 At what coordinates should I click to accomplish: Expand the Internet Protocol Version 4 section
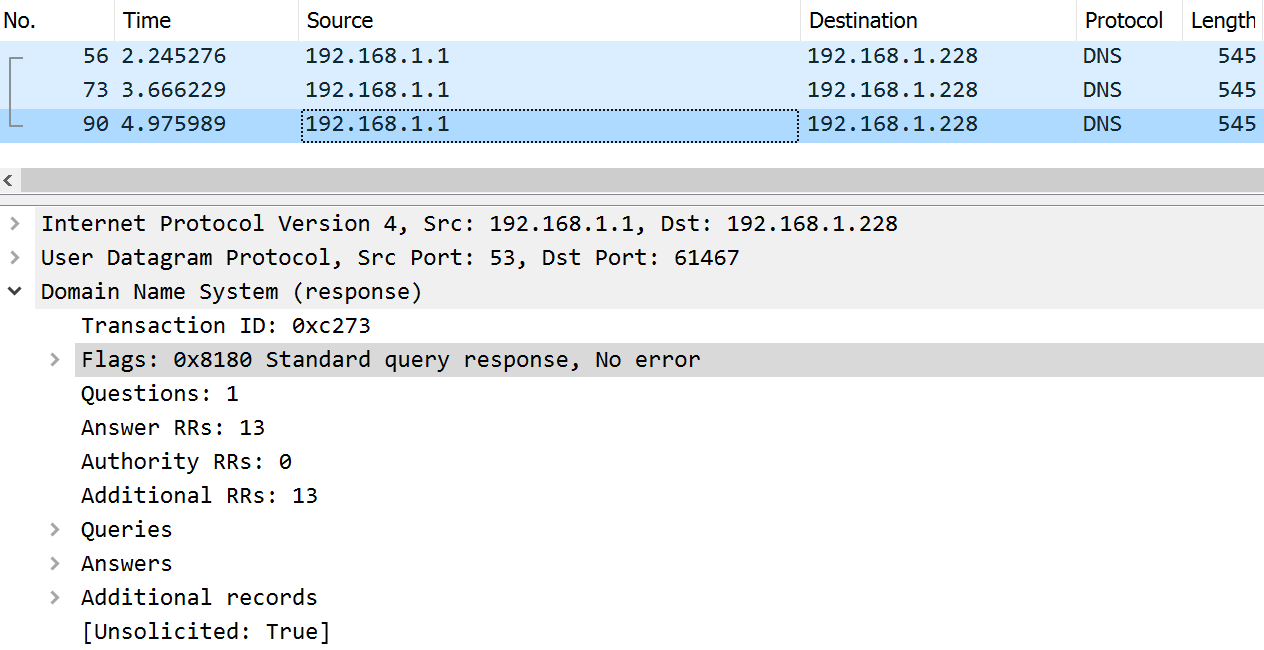tap(15, 224)
